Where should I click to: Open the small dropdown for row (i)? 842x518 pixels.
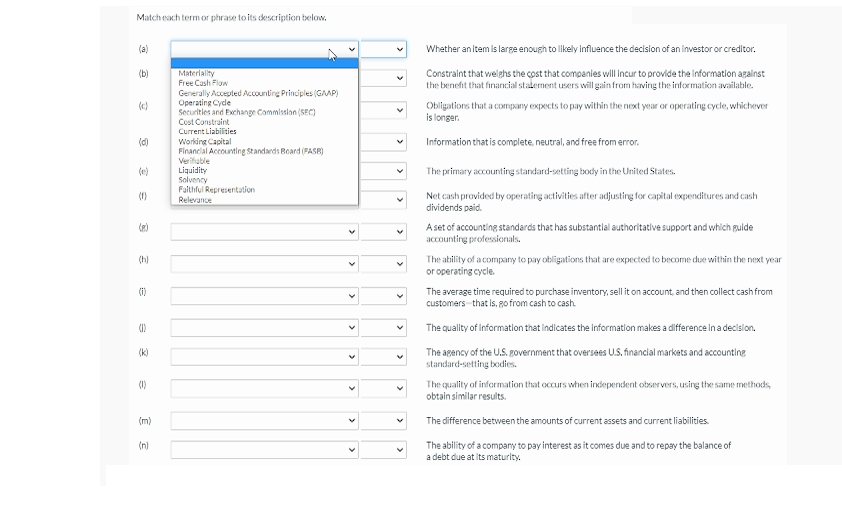coord(383,296)
